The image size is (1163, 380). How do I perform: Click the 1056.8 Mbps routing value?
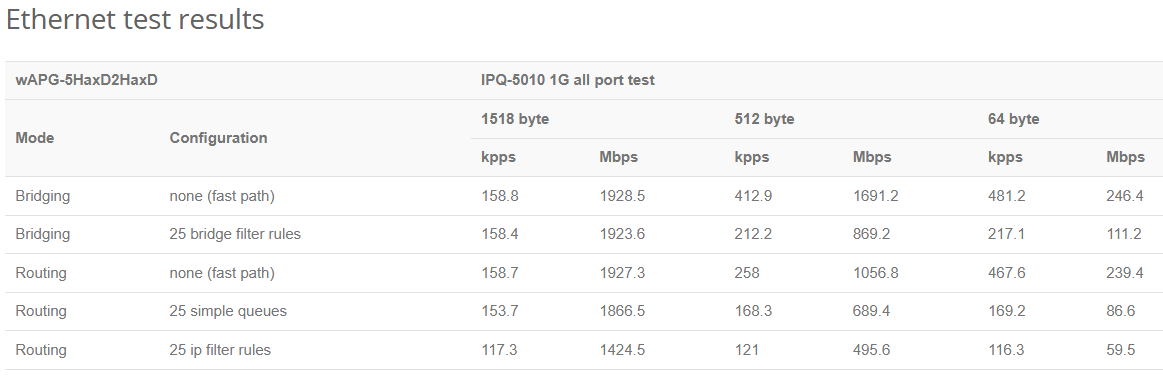pos(875,273)
